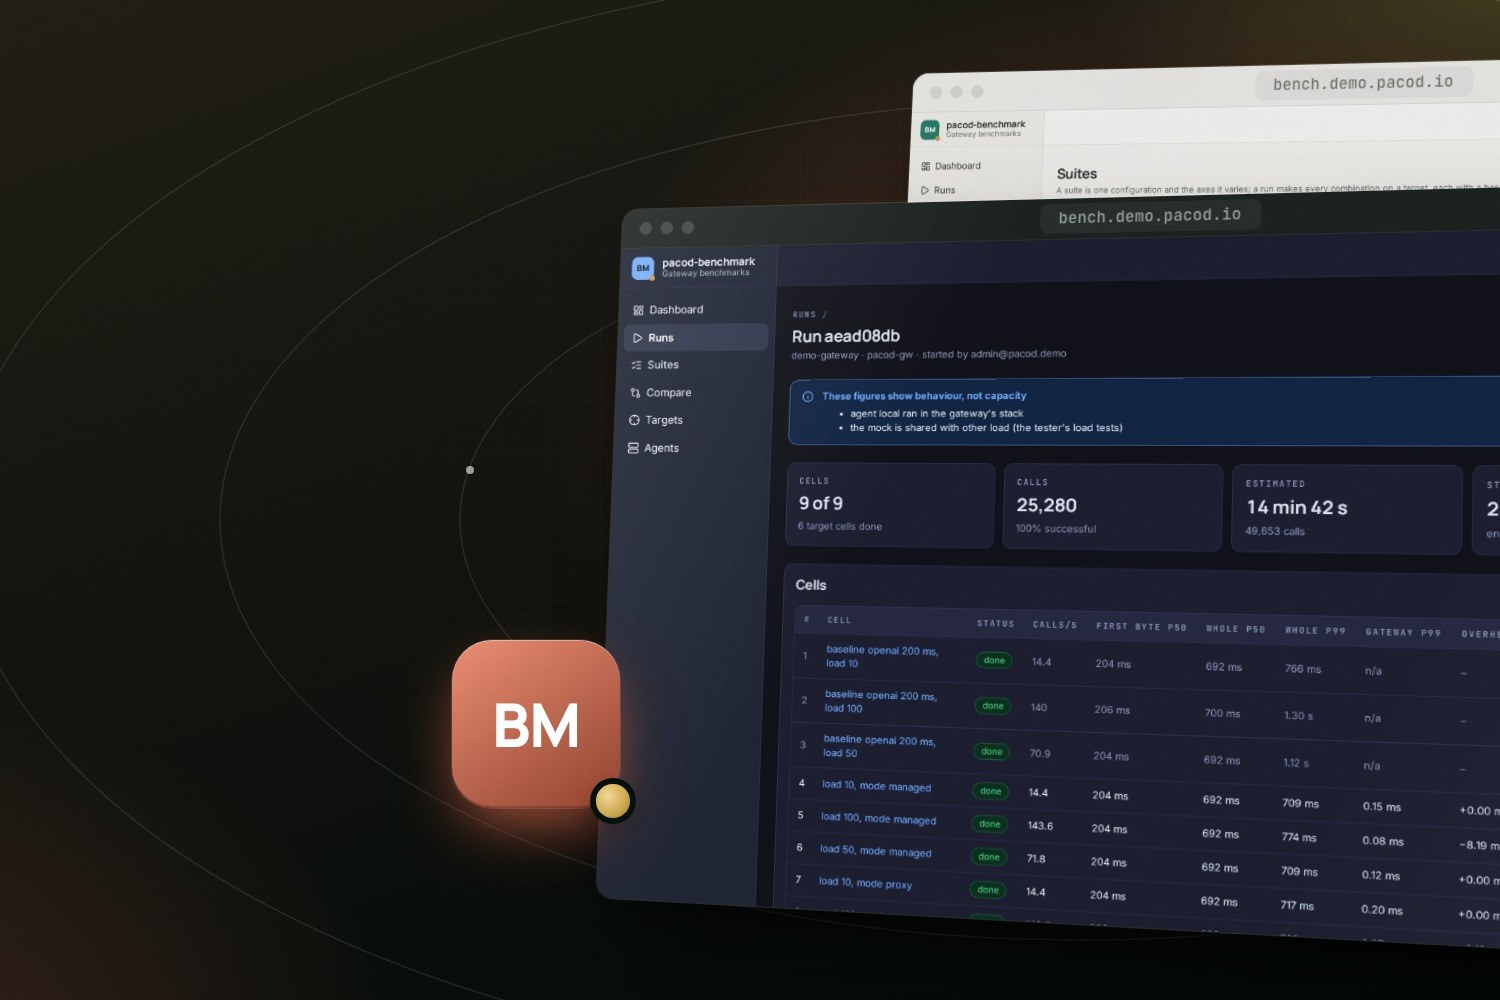Click the "Run aead08db" page title

pos(846,336)
